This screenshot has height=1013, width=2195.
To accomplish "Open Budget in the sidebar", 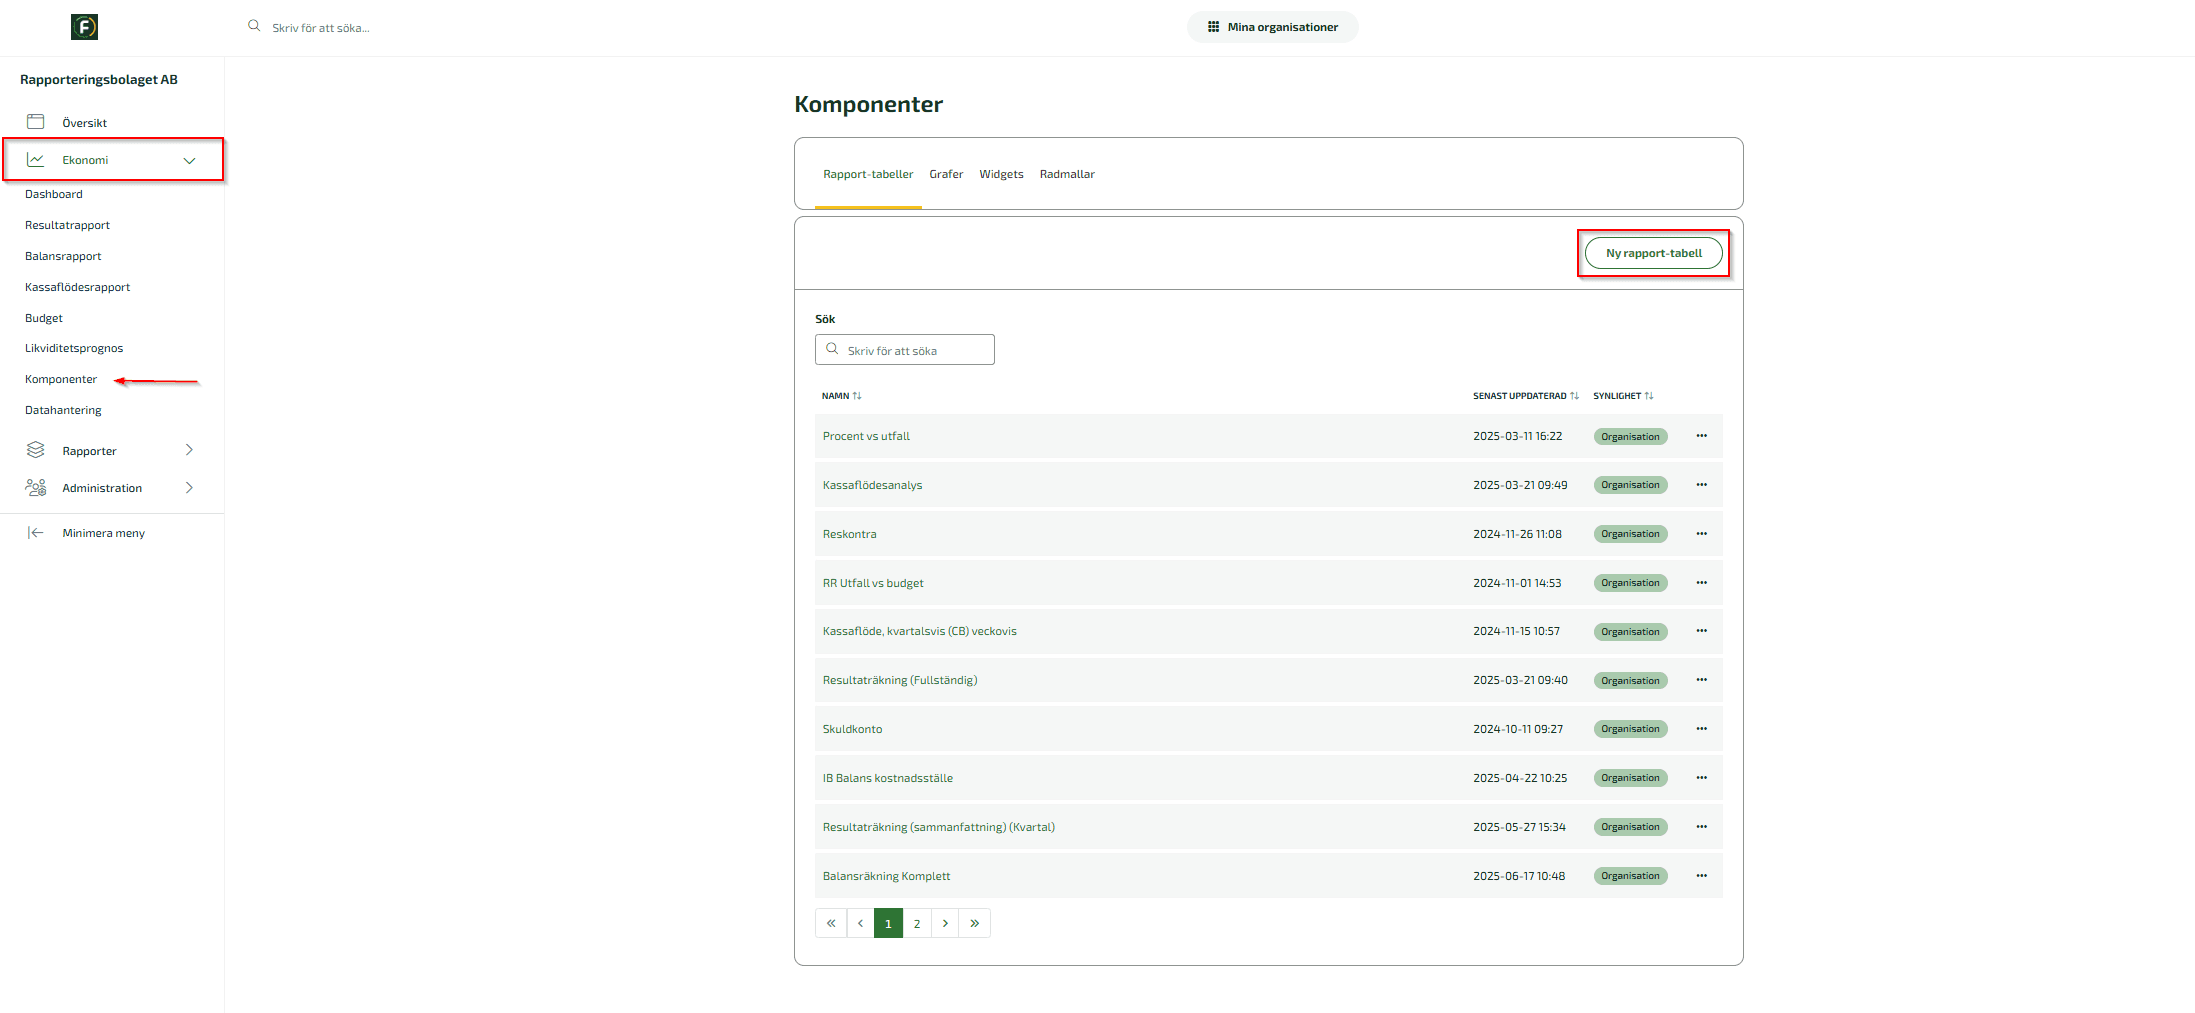I will point(44,318).
